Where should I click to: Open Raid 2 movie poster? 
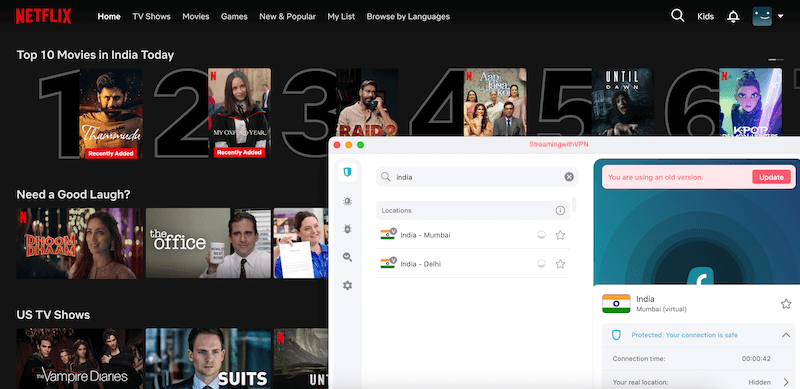click(x=367, y=102)
